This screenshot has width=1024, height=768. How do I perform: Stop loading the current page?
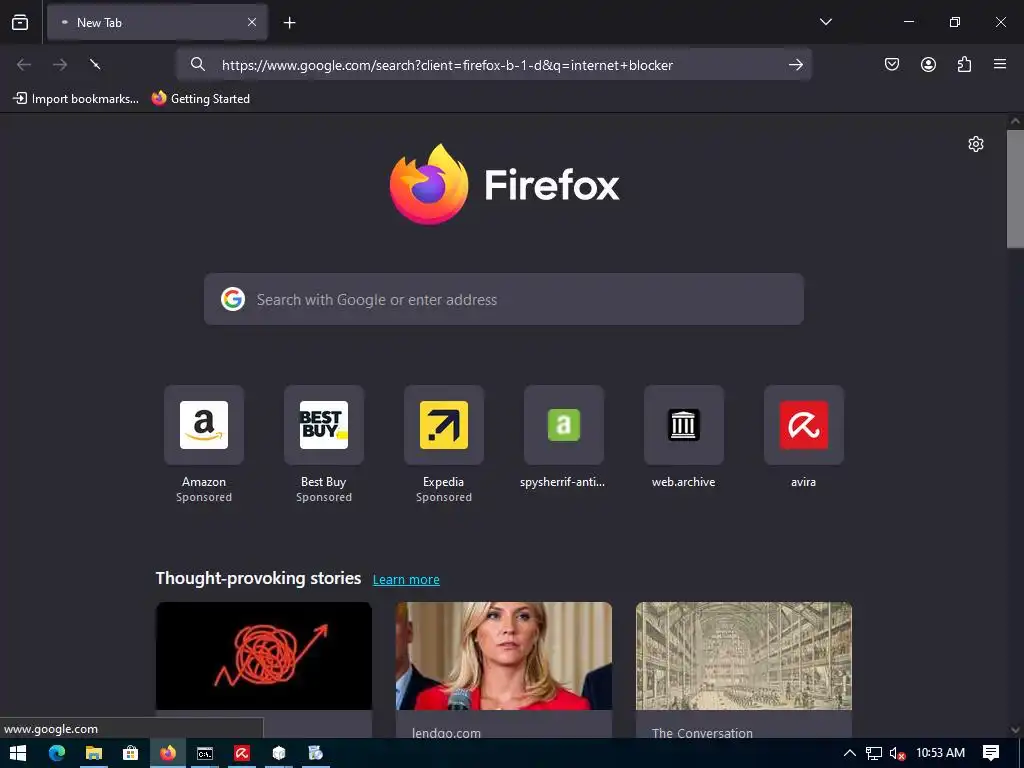95,64
